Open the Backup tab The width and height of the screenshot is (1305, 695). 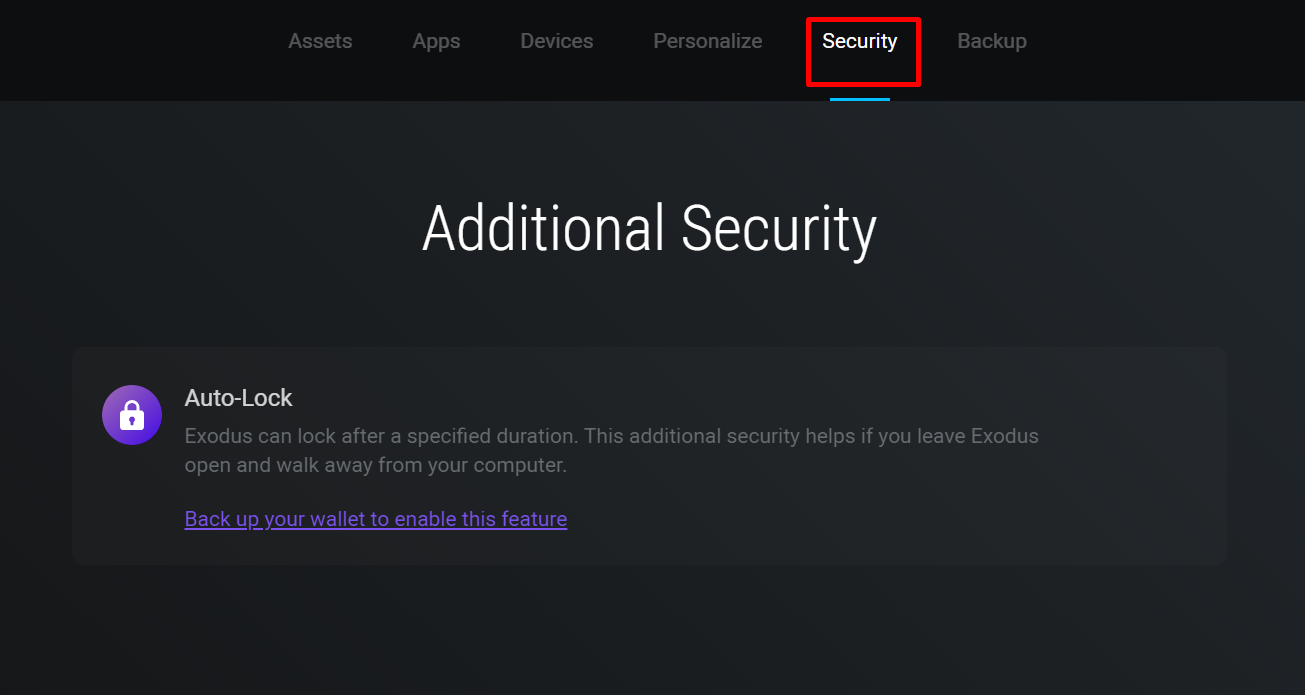tap(992, 41)
